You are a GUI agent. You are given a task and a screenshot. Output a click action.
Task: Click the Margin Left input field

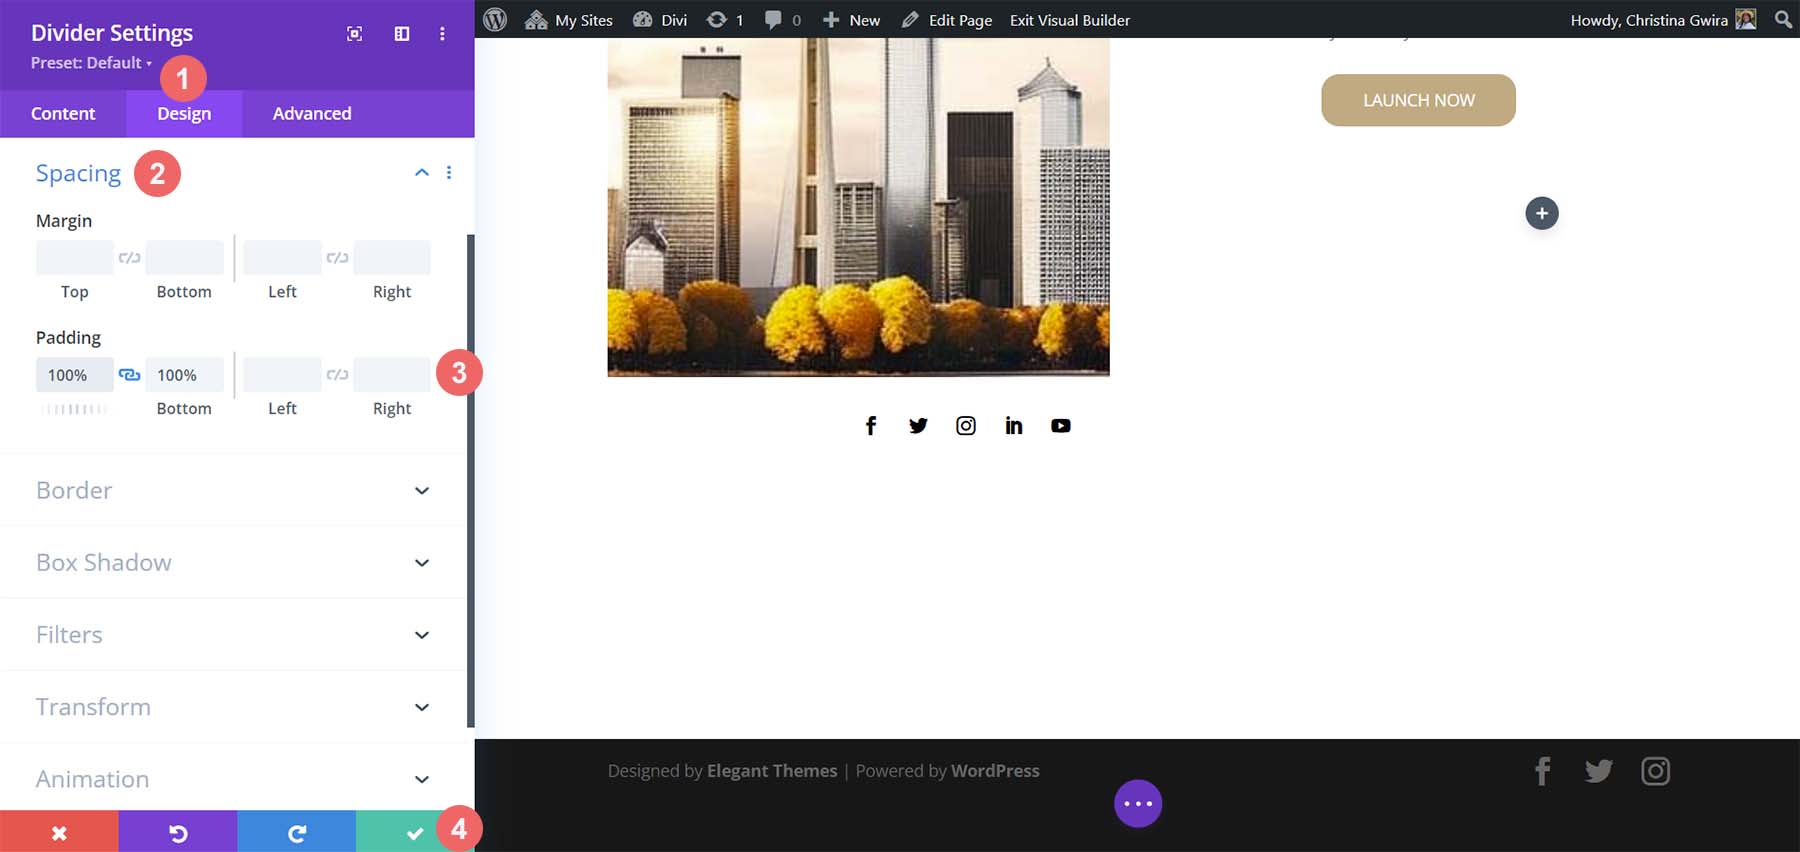coord(282,258)
